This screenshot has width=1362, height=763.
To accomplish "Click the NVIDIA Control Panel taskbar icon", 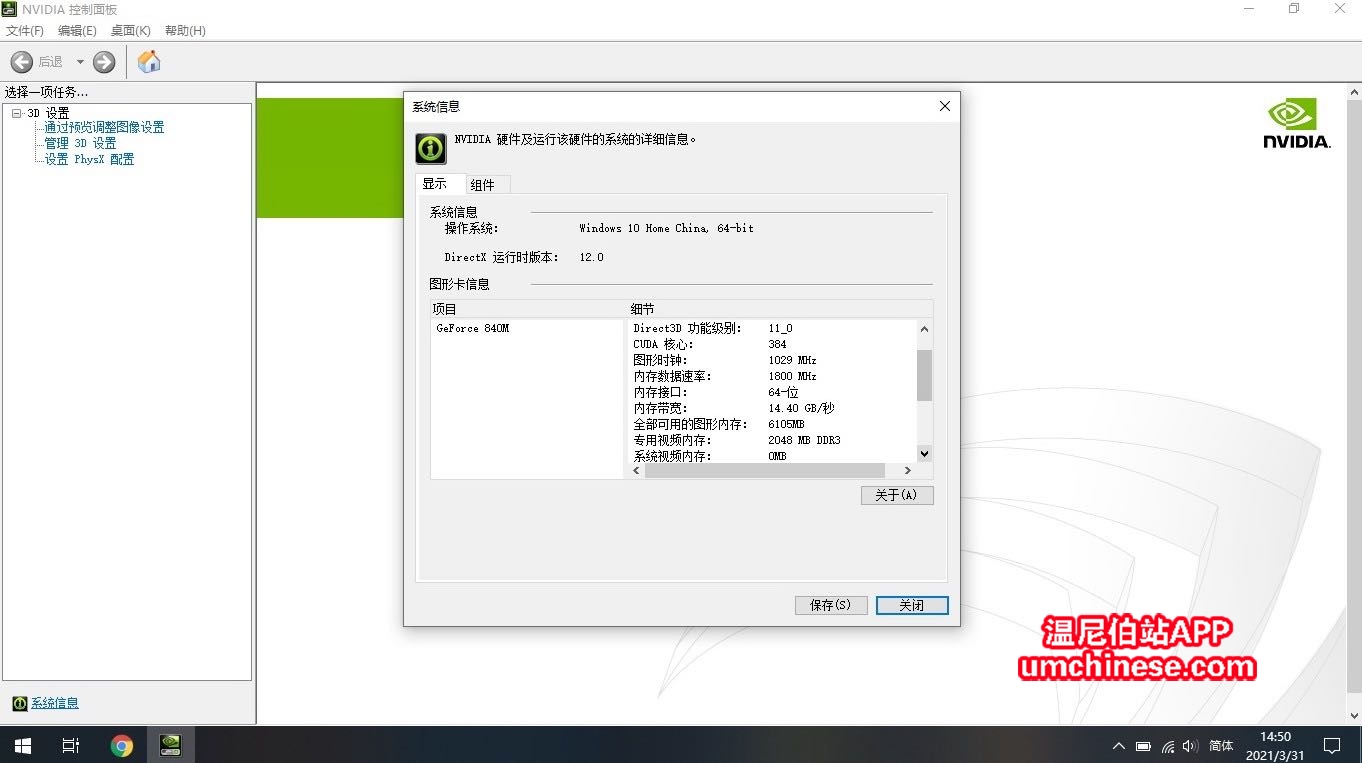I will 171,746.
